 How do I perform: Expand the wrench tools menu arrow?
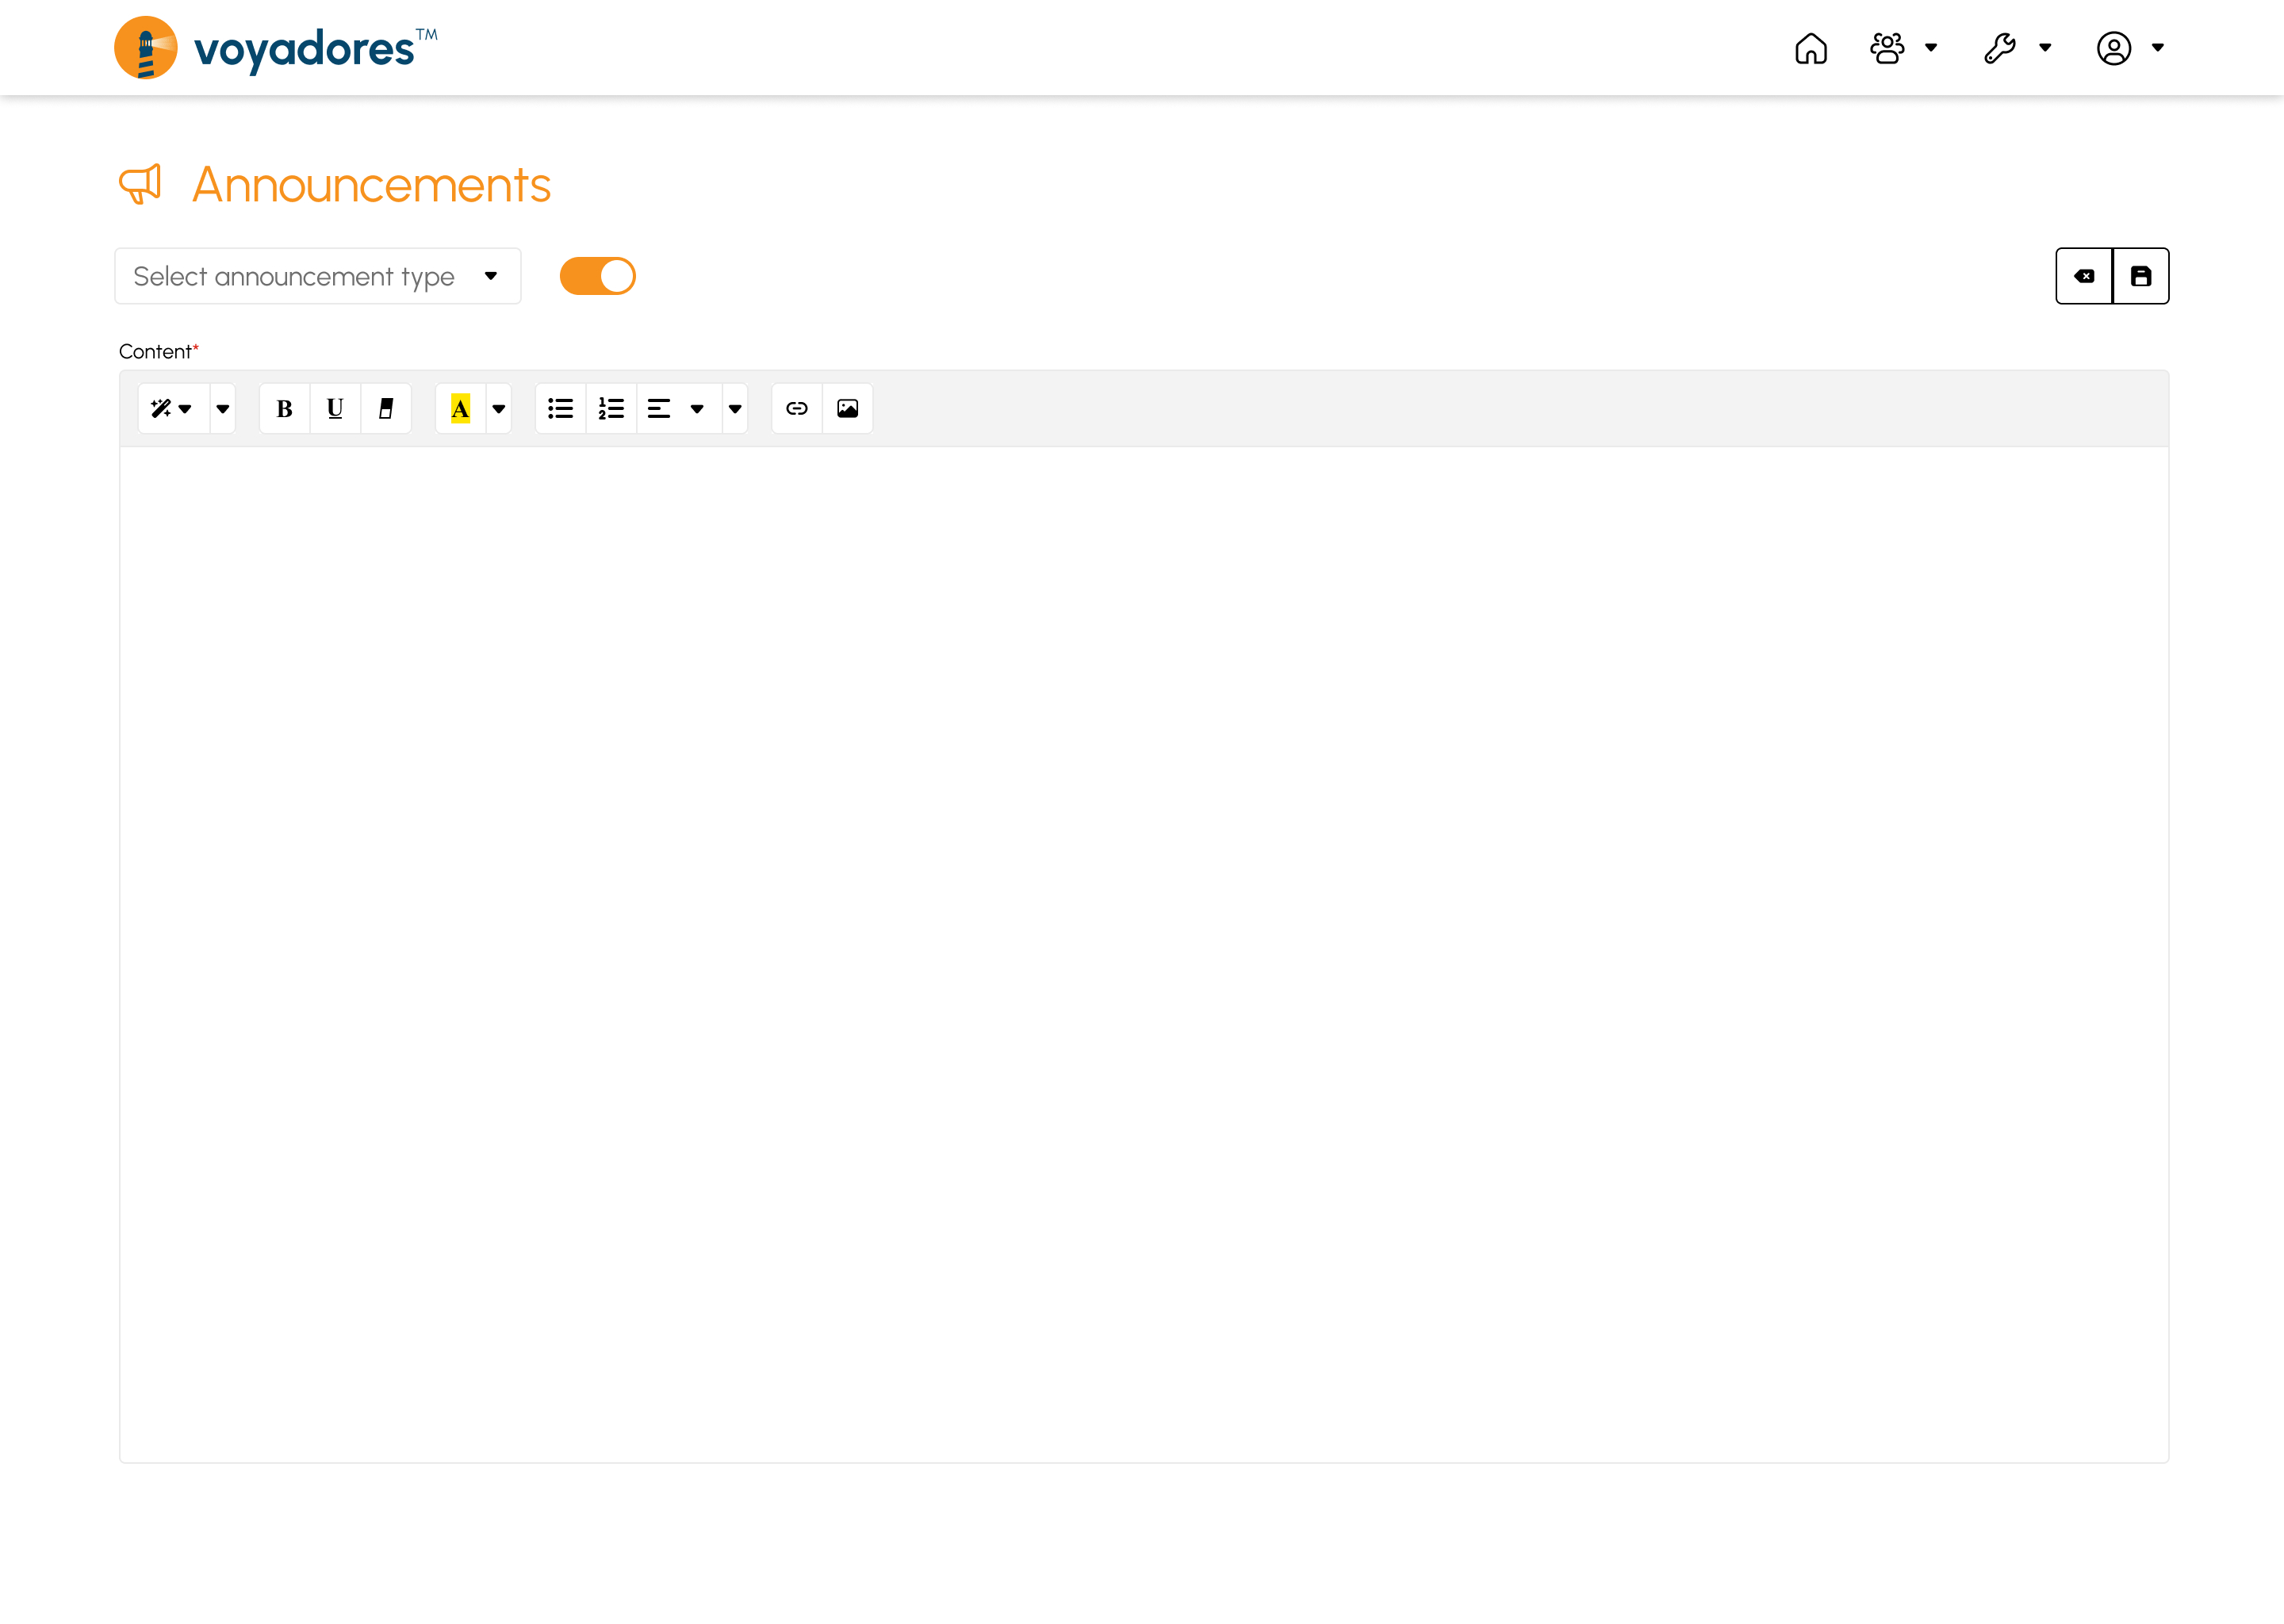point(2045,48)
